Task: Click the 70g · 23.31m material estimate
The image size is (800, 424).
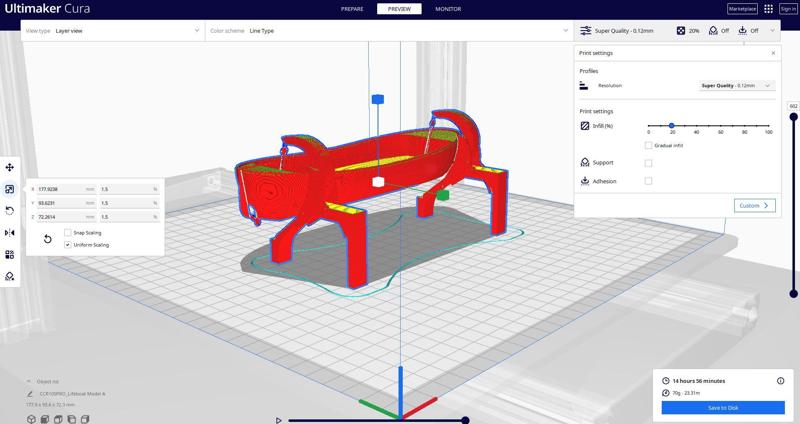Action: (x=686, y=393)
